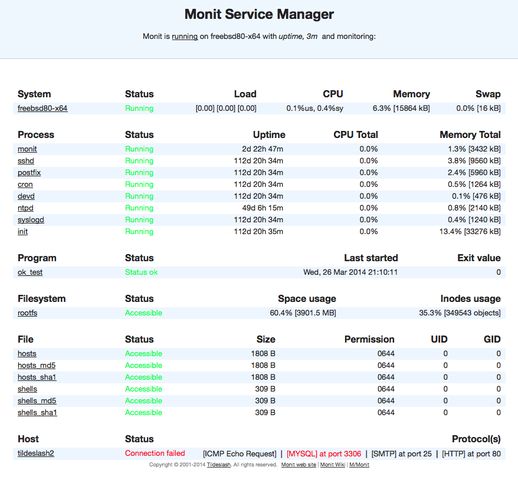The width and height of the screenshot is (518, 480).
Task: Open the rootfs filesystem link
Action: (27, 313)
